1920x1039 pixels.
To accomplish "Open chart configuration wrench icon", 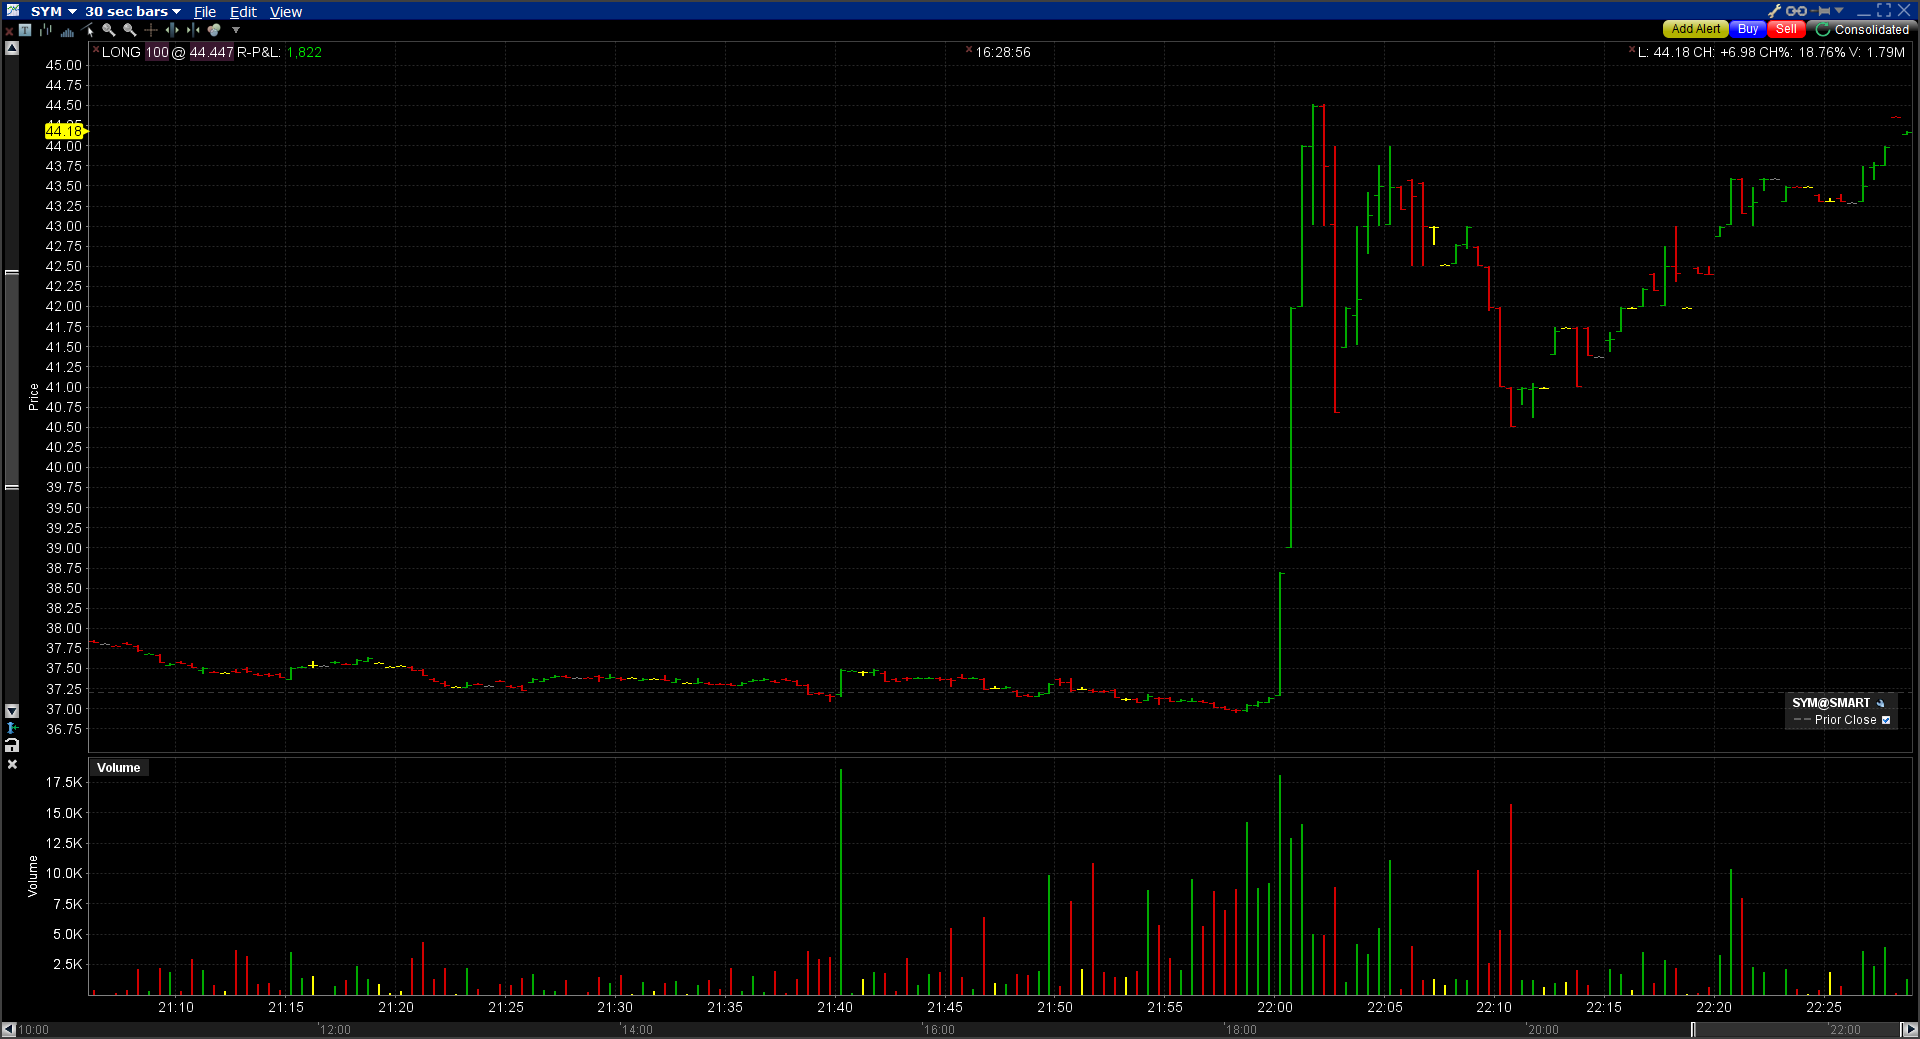I will pyautogui.click(x=1774, y=11).
